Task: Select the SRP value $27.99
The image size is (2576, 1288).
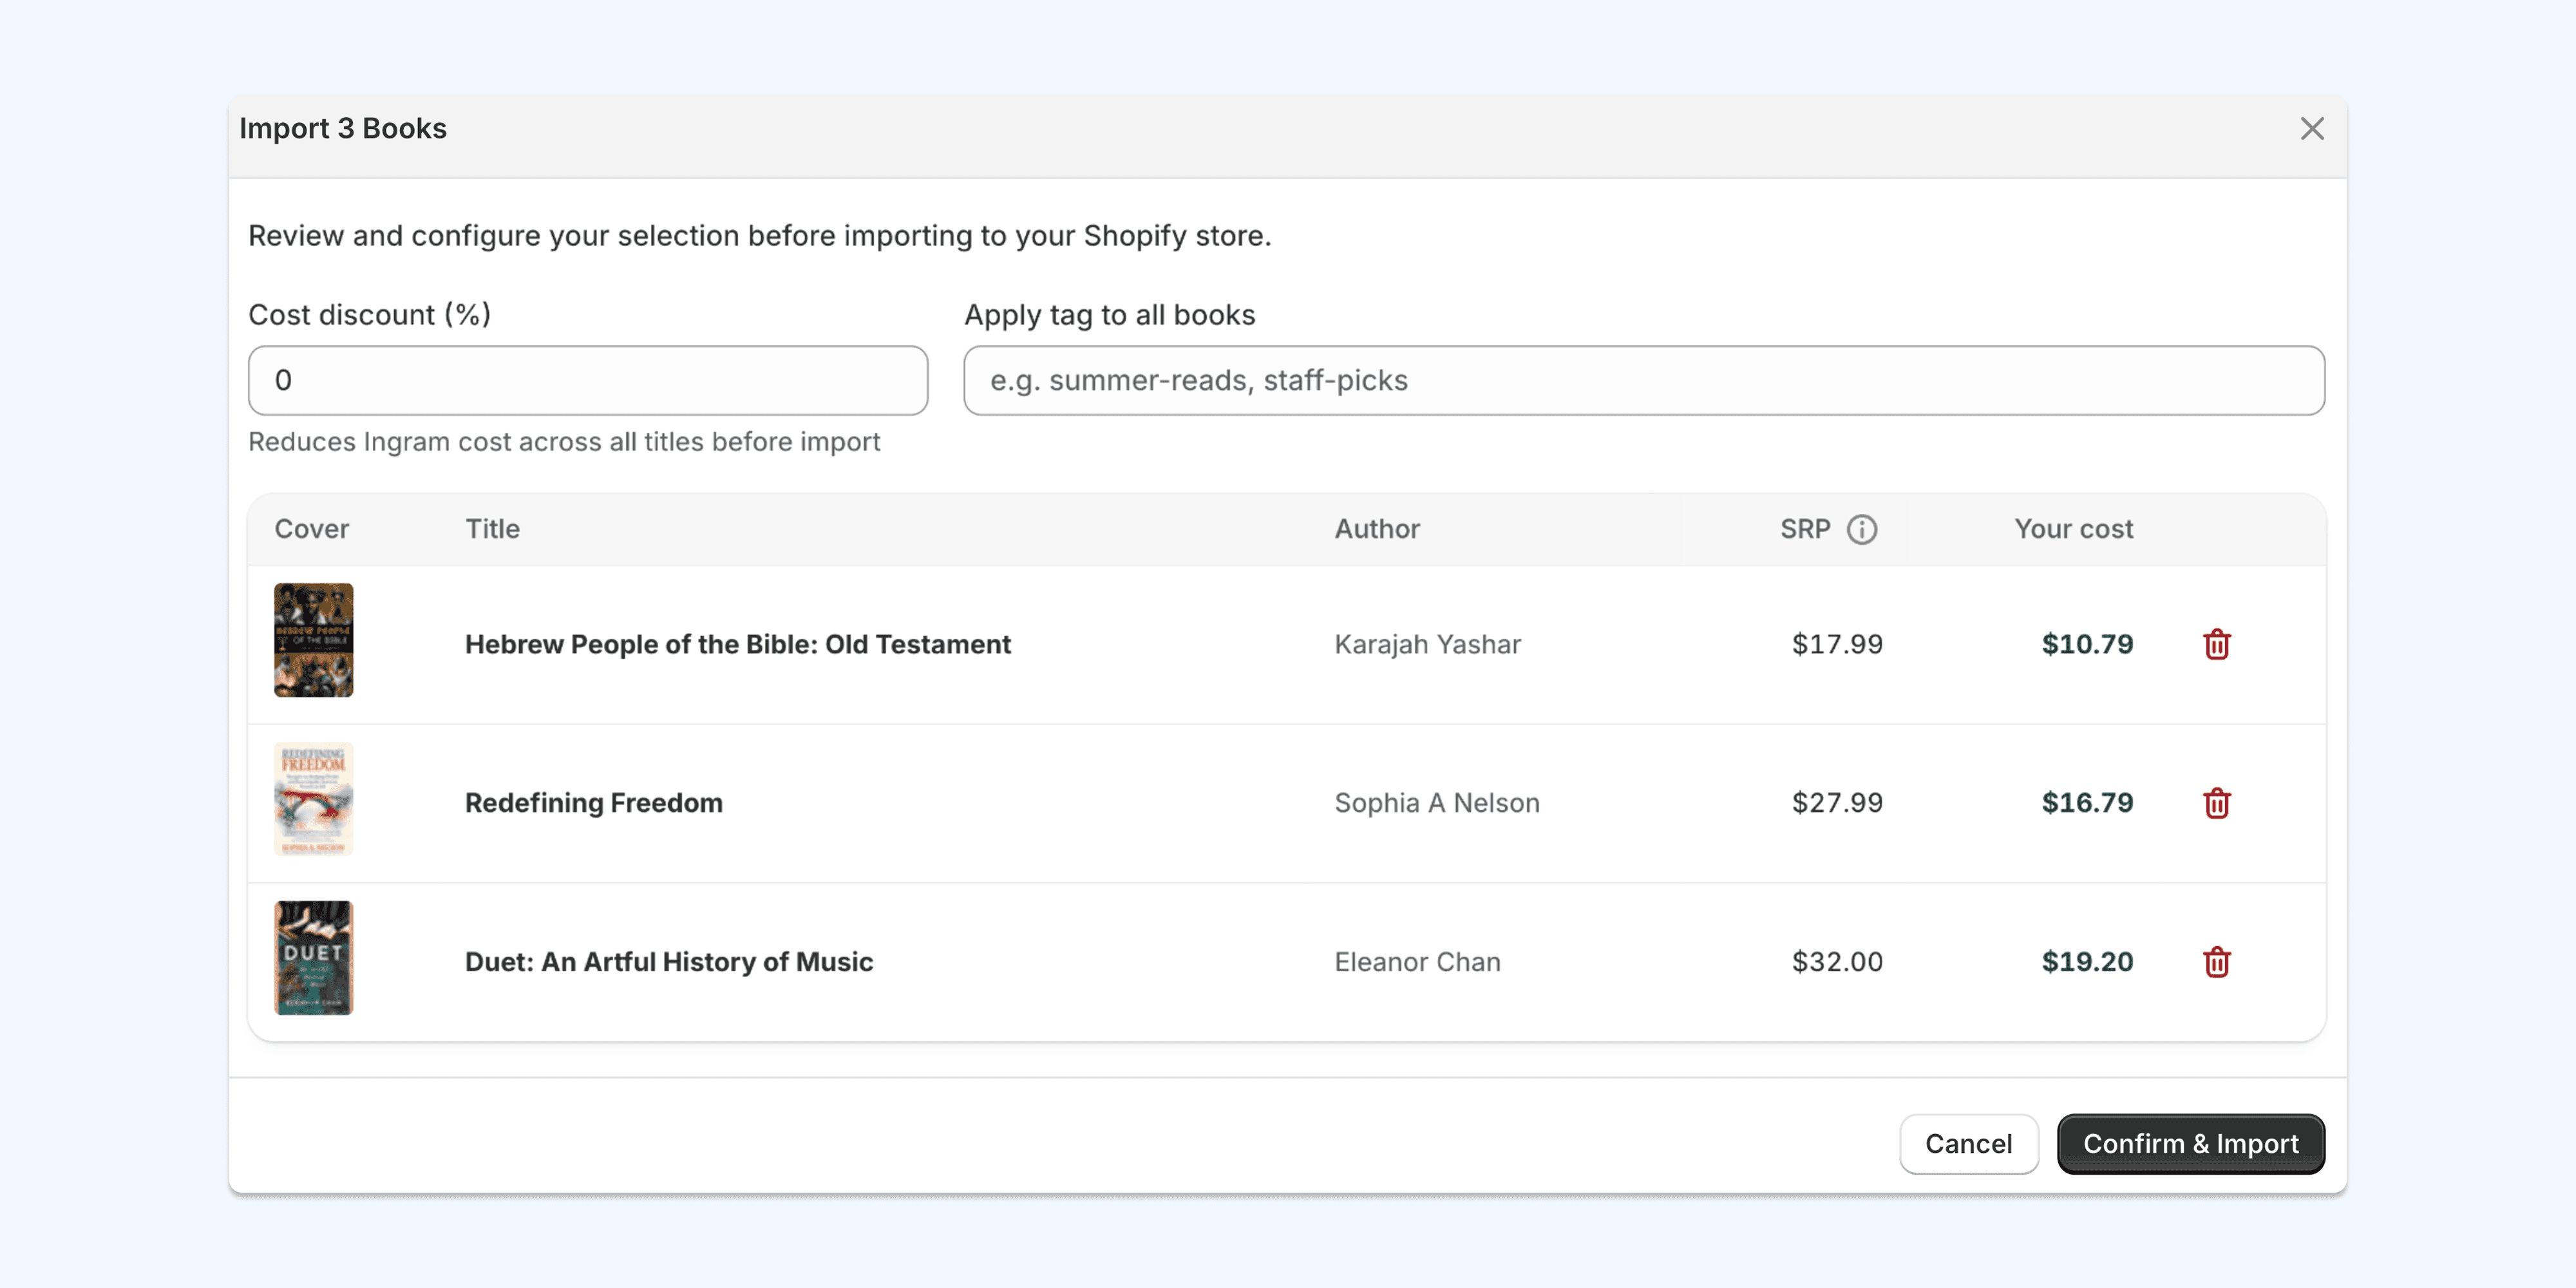Action: click(x=1837, y=803)
